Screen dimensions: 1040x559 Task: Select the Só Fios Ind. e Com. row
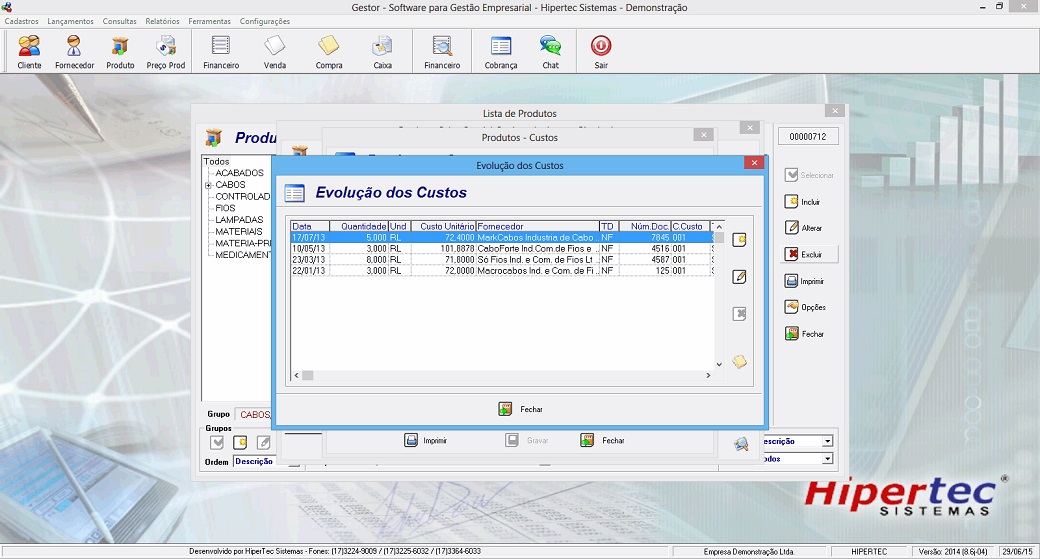point(502,260)
